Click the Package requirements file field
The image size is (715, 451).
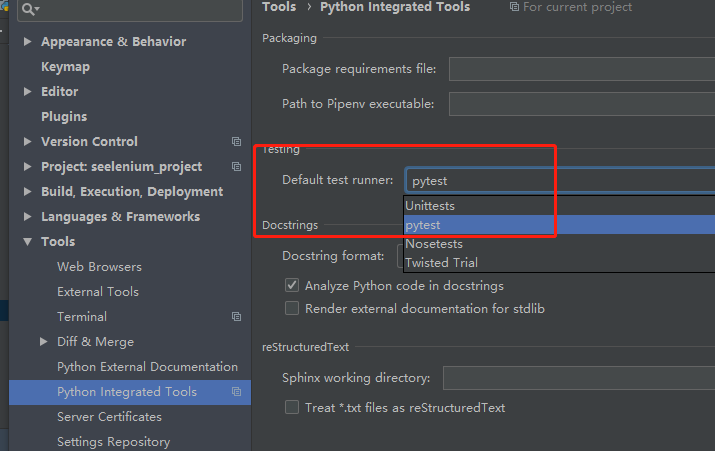click(581, 69)
